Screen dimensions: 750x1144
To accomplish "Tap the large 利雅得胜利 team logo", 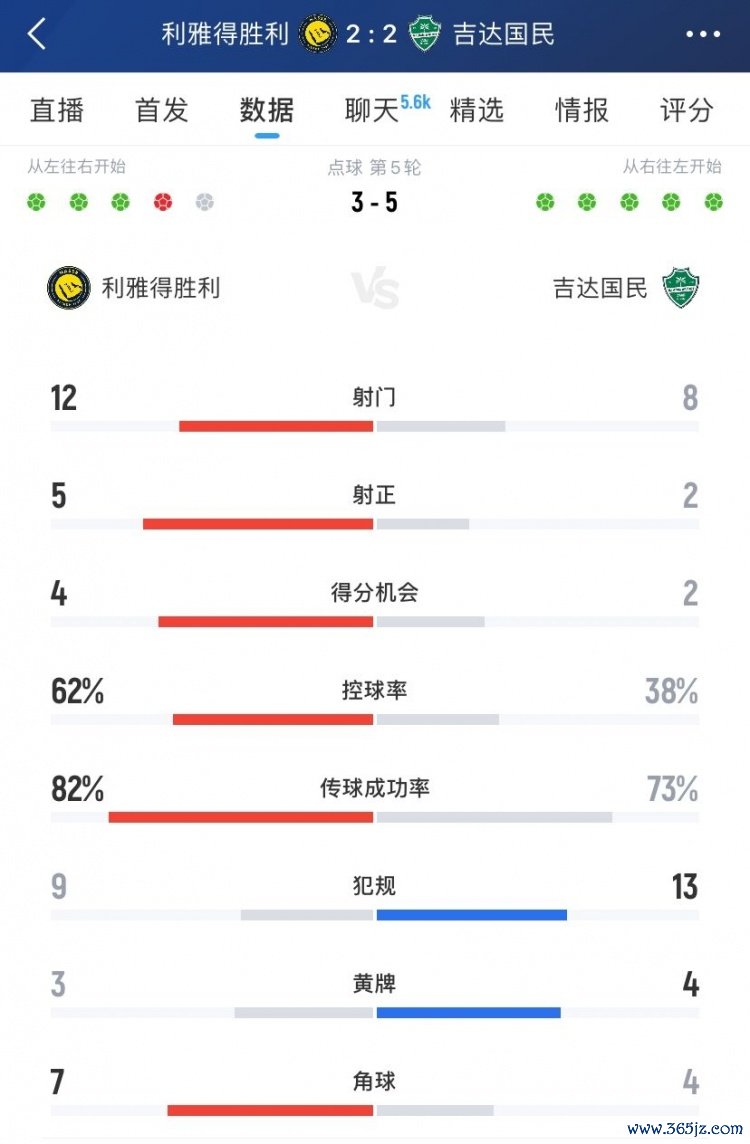I will [x=68, y=289].
